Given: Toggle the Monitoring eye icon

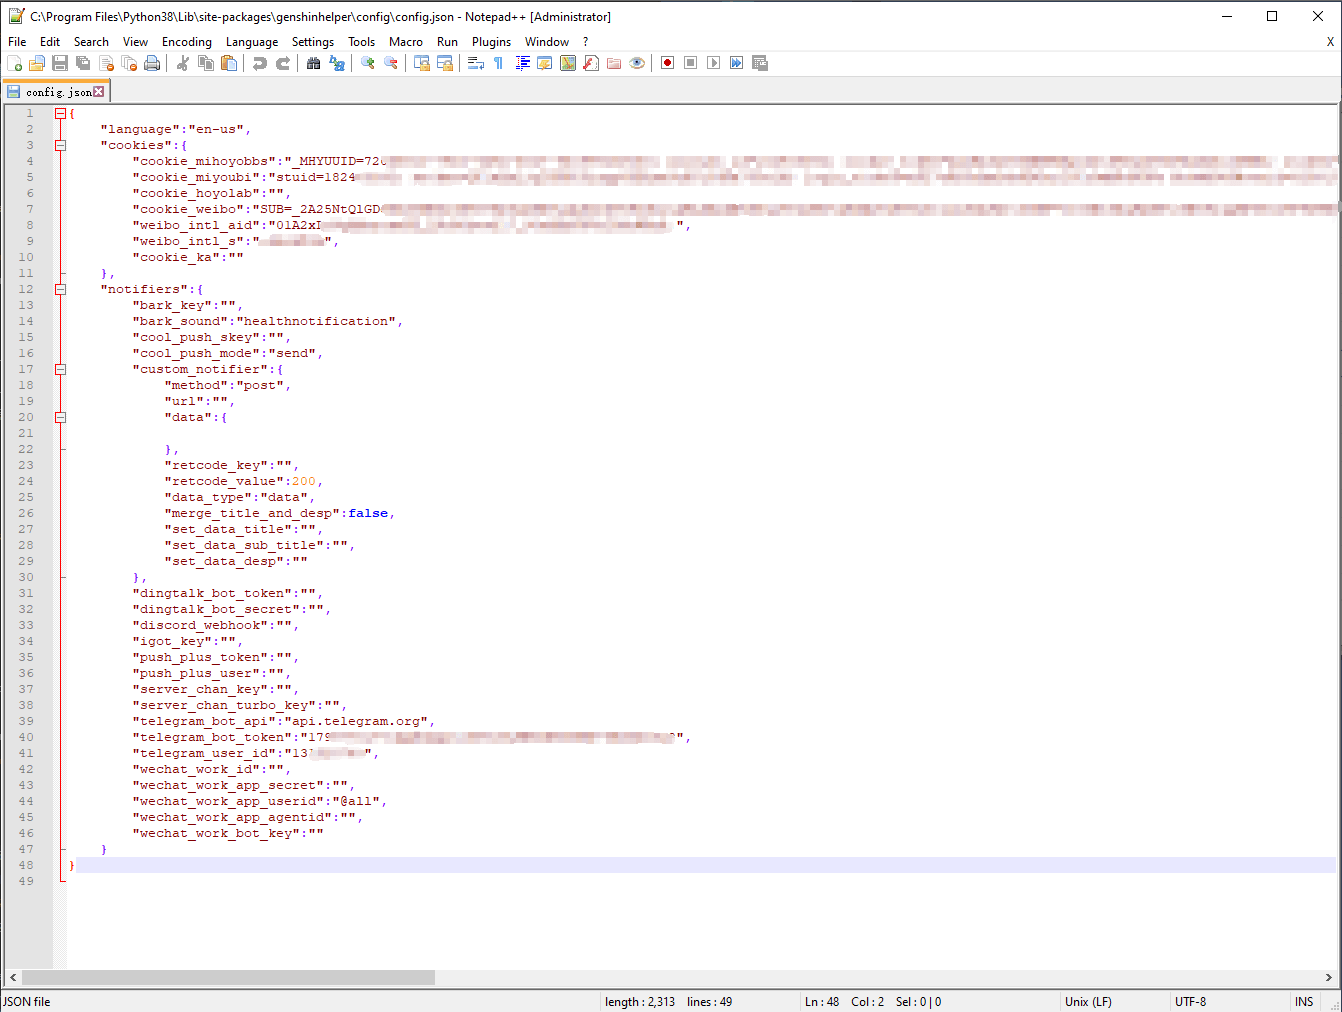Looking at the screenshot, I should (637, 63).
